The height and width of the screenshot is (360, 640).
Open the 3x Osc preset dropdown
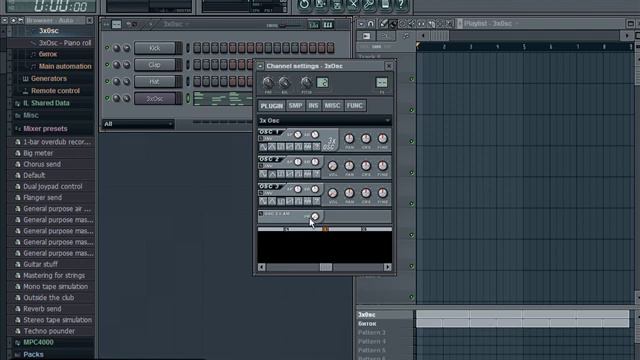(x=324, y=120)
